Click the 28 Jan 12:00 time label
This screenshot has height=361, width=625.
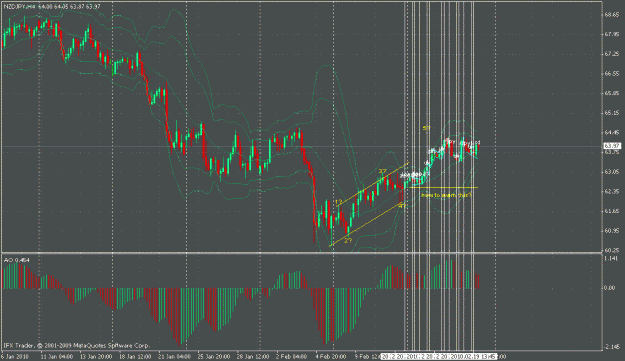click(x=254, y=356)
